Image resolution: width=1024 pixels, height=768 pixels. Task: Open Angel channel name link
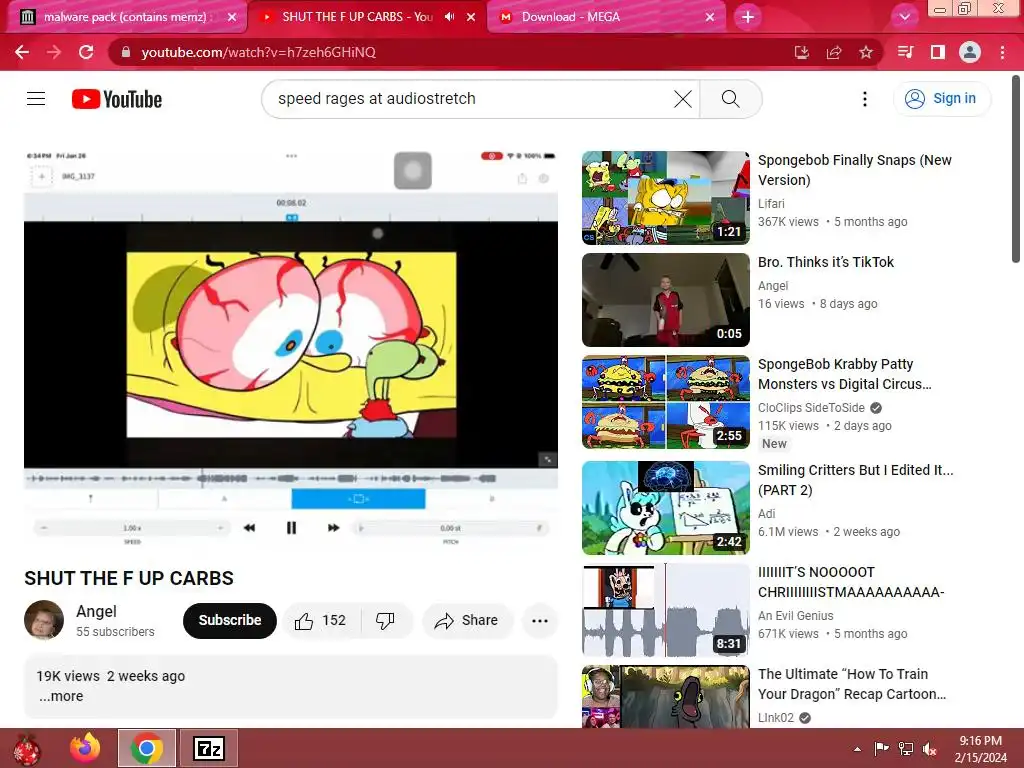point(97,611)
